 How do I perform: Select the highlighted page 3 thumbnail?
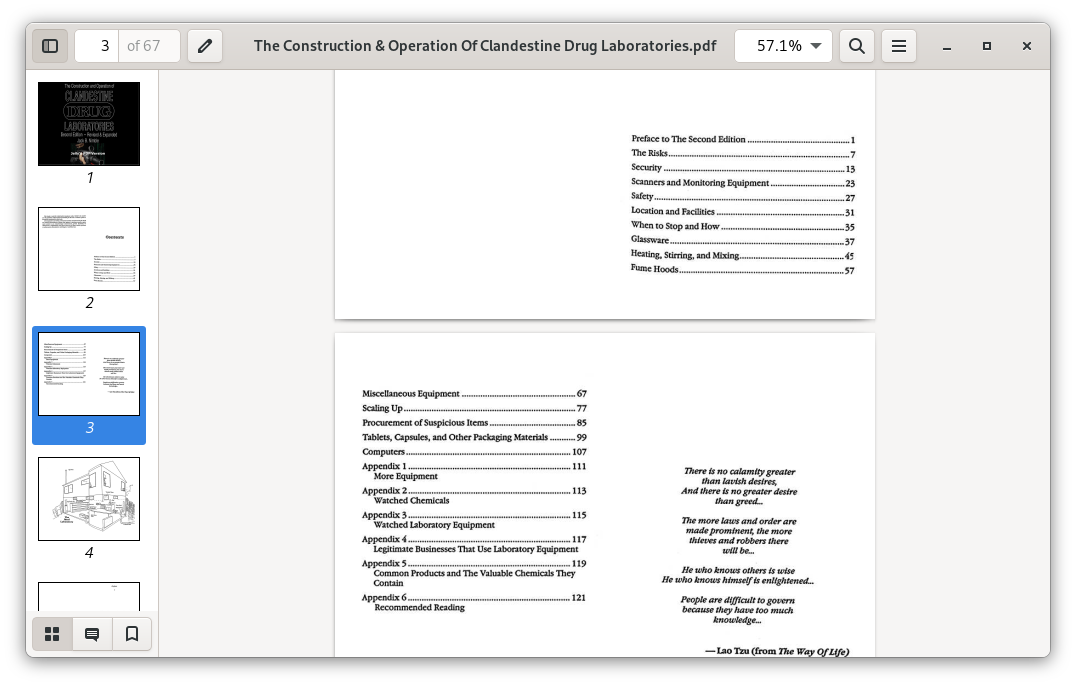click(89, 374)
